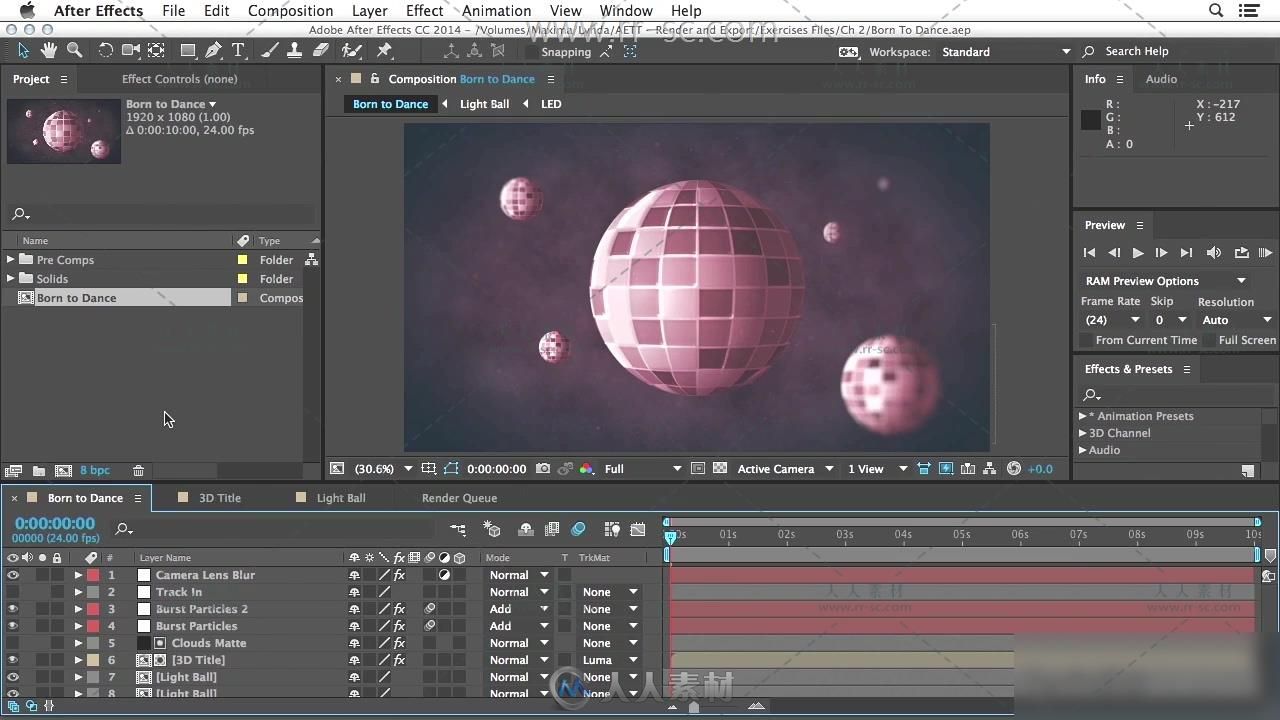1280x720 pixels.
Task: Enable Motion Blur switch in timeline header
Action: [x=578, y=529]
